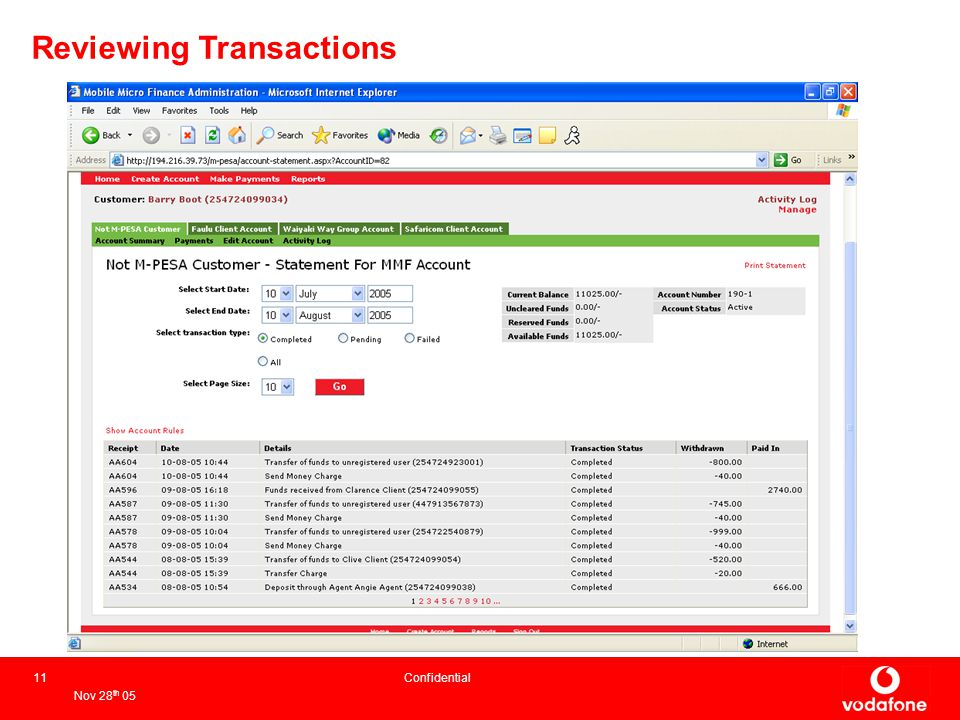Click the Print Statement link
Viewport: 960px width, 720px height.
tap(774, 265)
